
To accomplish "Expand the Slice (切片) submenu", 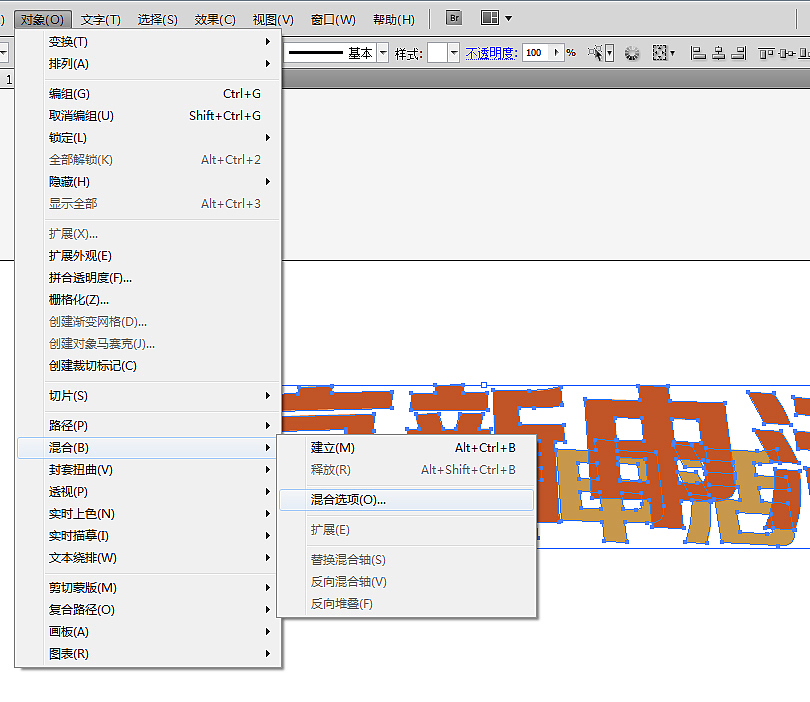I will click(149, 396).
